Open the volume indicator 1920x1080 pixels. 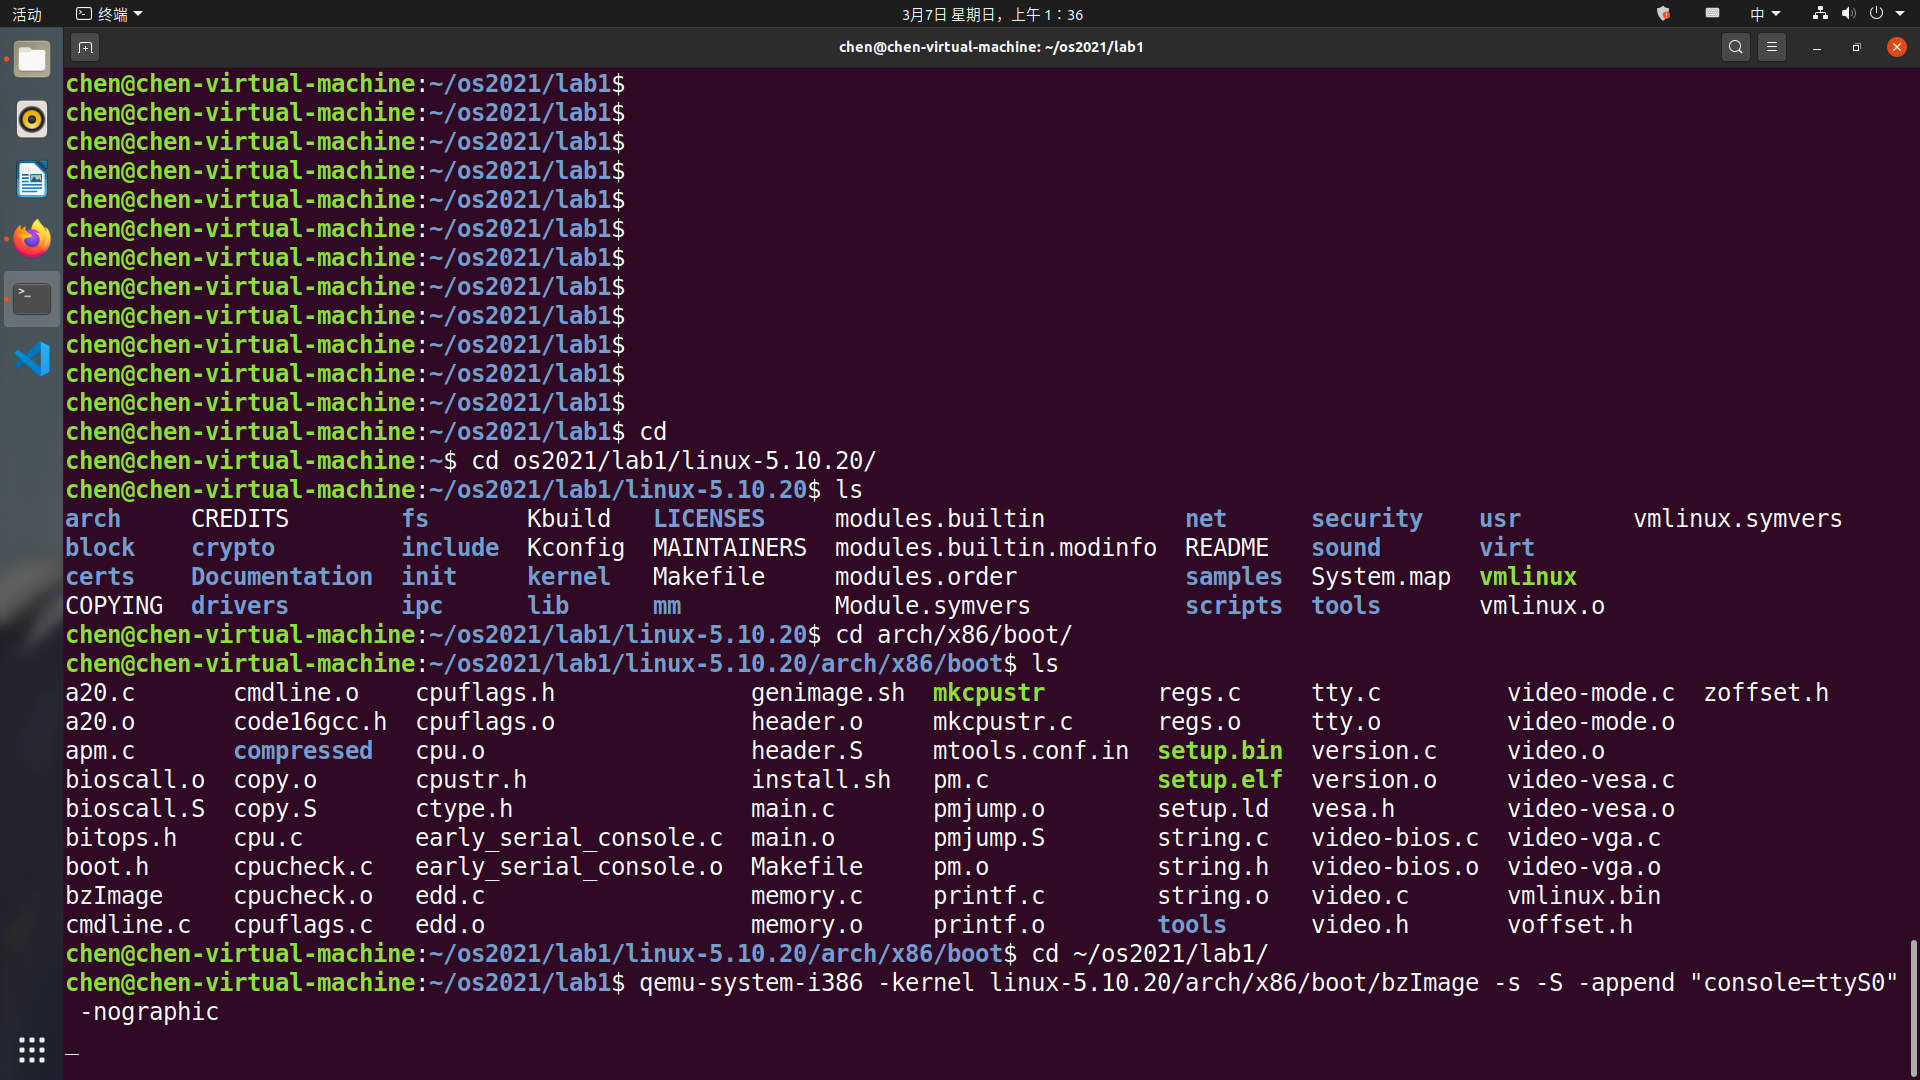(x=1848, y=14)
